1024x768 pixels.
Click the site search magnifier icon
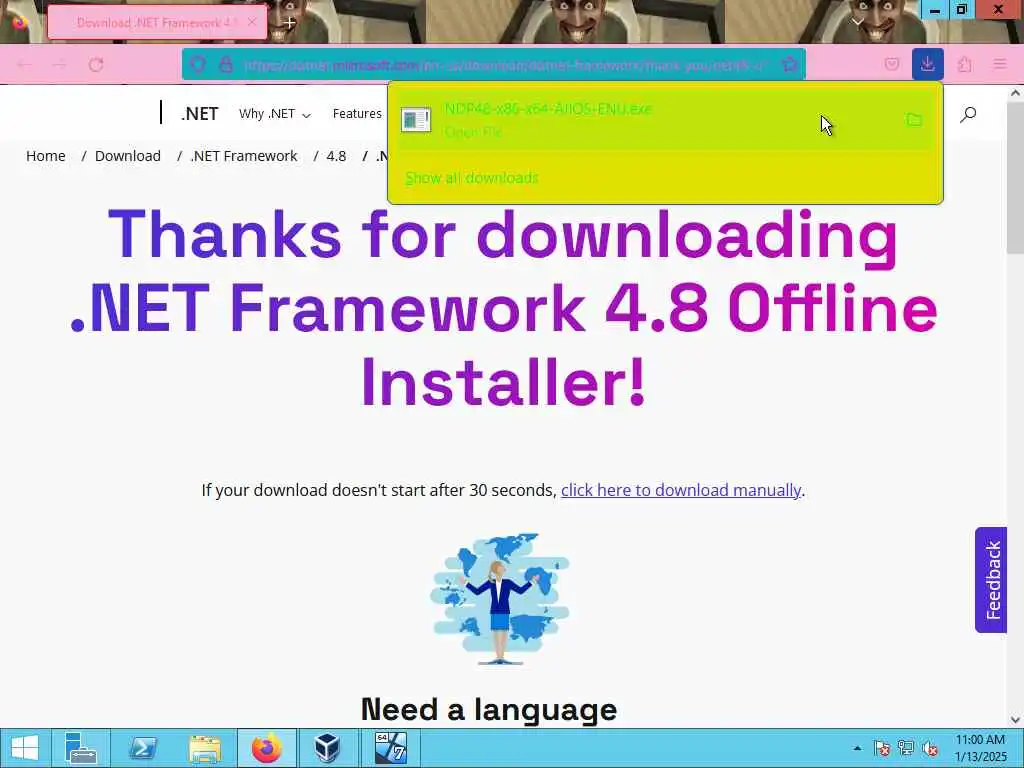pyautogui.click(x=968, y=114)
